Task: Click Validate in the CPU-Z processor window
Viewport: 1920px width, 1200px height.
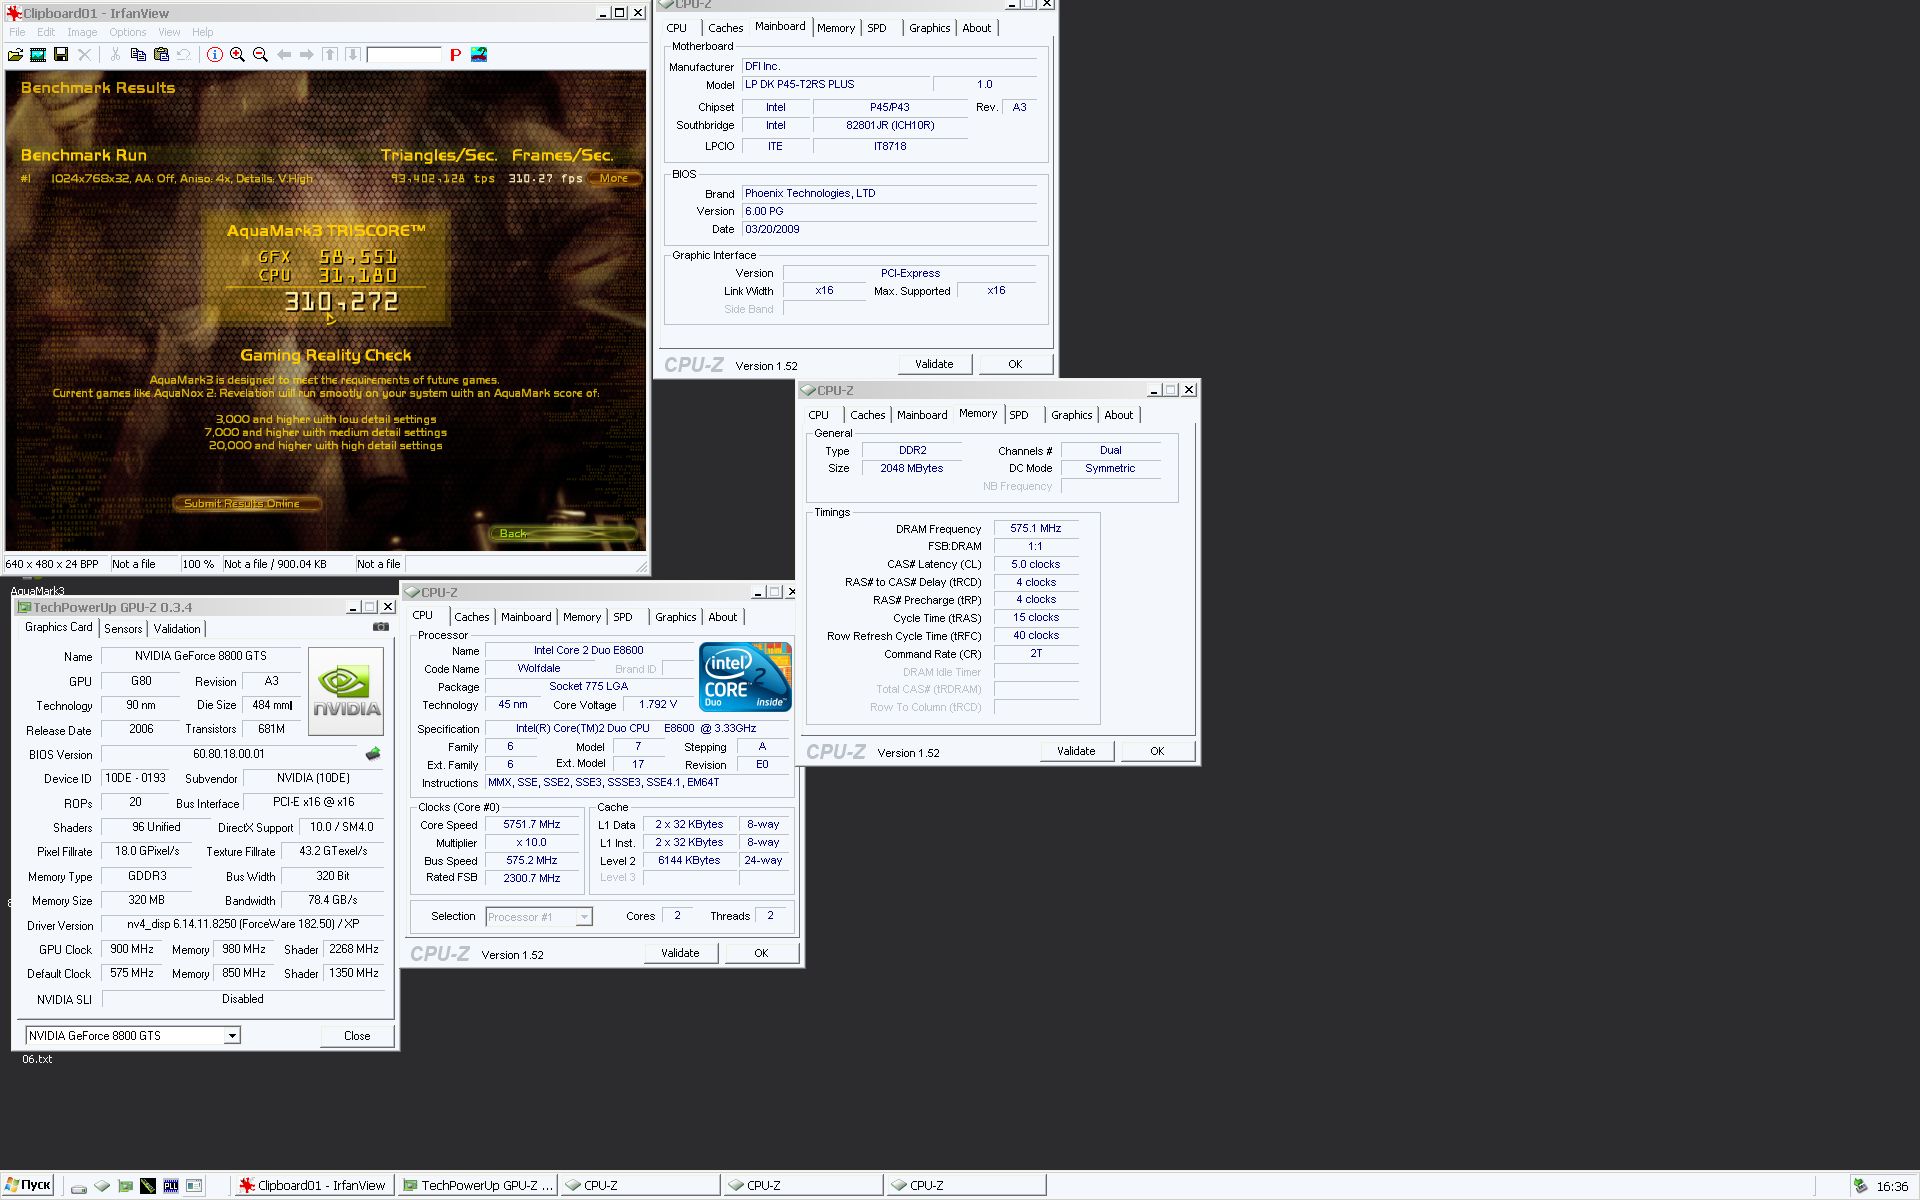Action: [680, 953]
